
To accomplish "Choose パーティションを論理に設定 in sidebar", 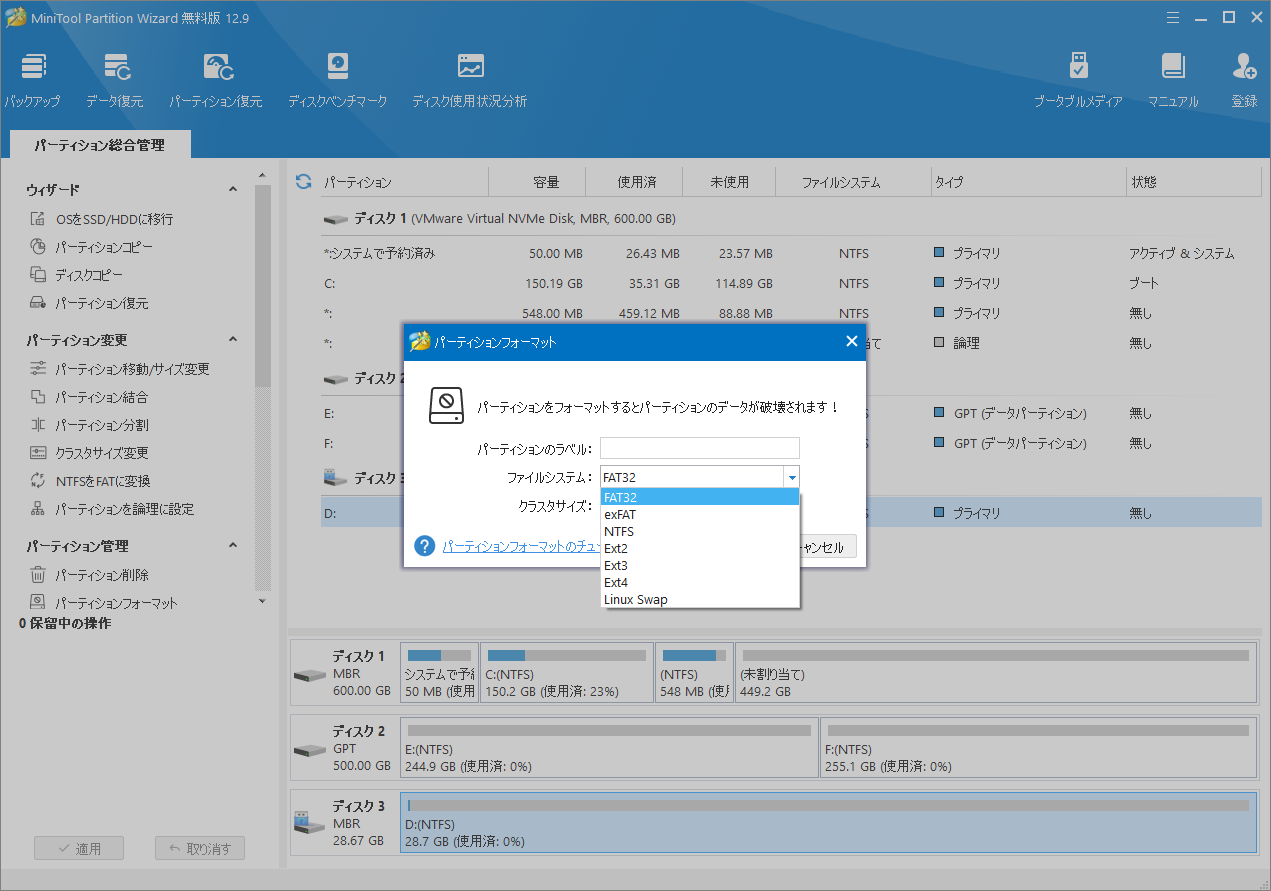I will pyautogui.click(x=111, y=509).
